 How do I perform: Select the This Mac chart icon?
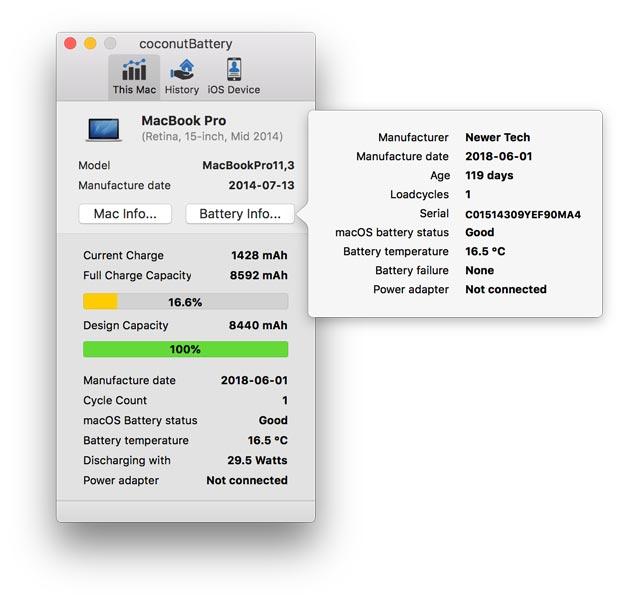pos(134,70)
